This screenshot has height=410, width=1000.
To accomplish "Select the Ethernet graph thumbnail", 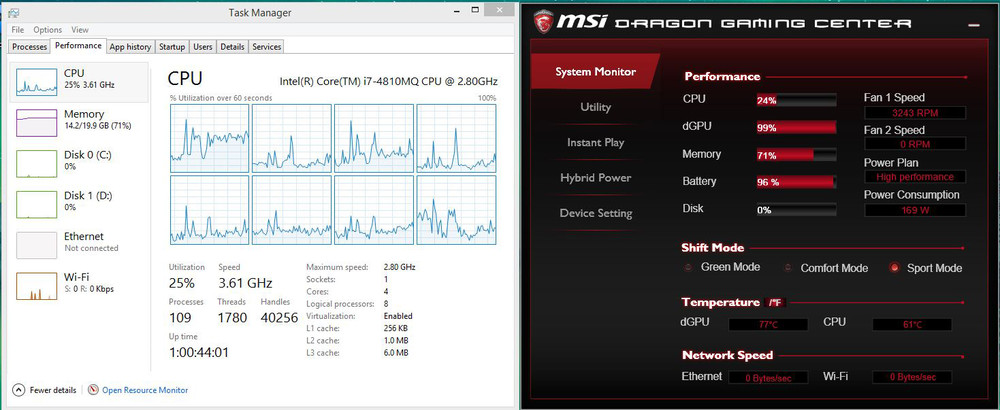I will pos(36,245).
